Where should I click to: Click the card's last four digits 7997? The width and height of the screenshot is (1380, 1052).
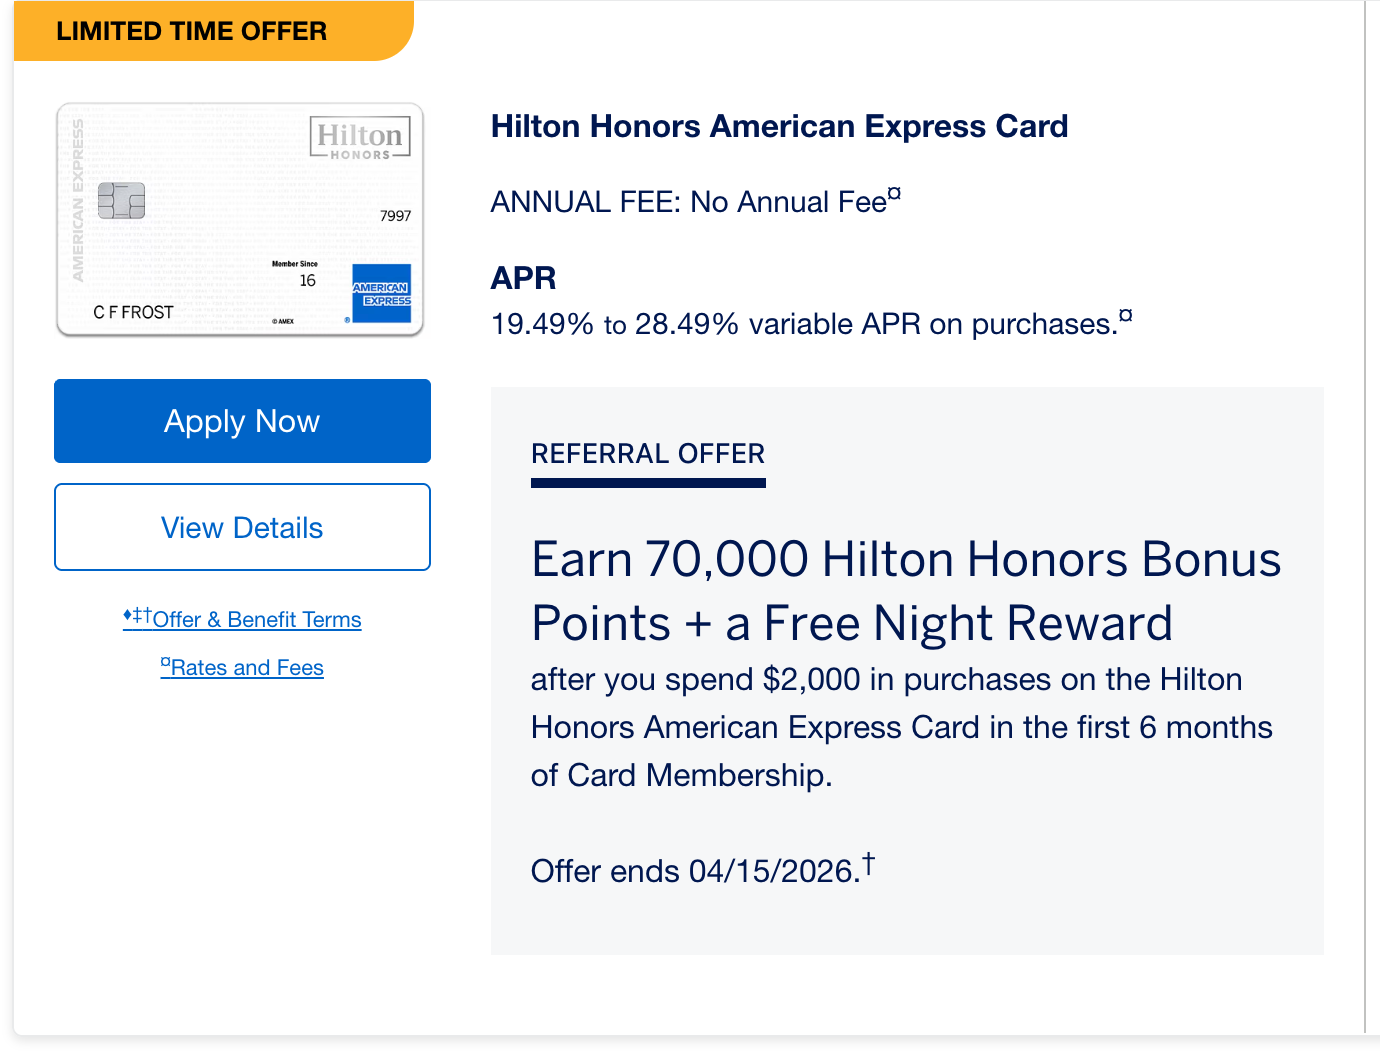tap(395, 216)
